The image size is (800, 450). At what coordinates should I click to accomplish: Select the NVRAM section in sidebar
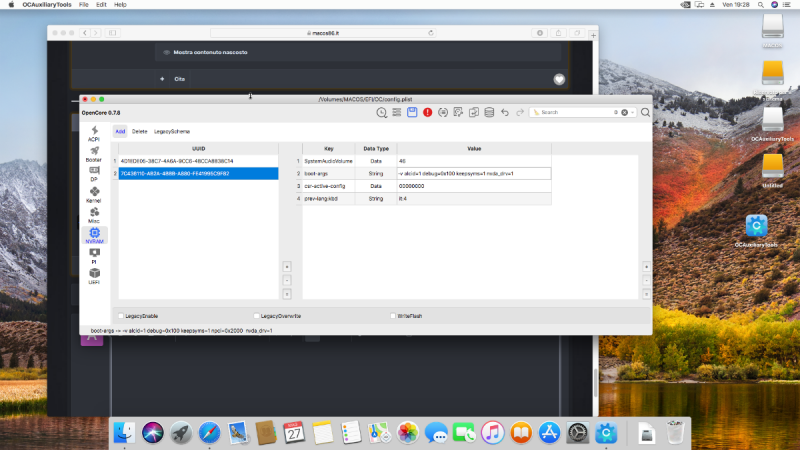94,236
